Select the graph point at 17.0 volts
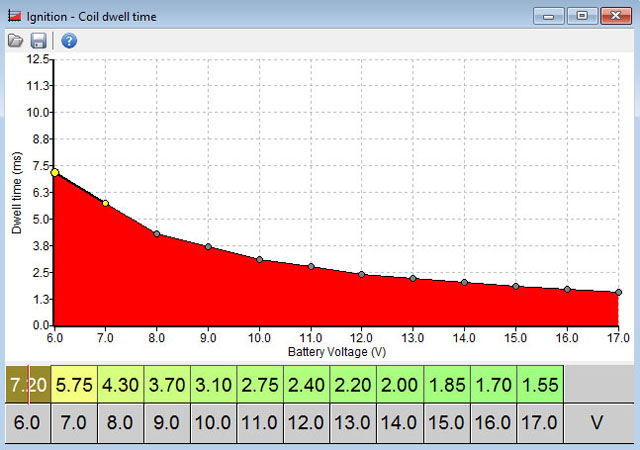Viewport: 640px width, 450px height. [618, 292]
